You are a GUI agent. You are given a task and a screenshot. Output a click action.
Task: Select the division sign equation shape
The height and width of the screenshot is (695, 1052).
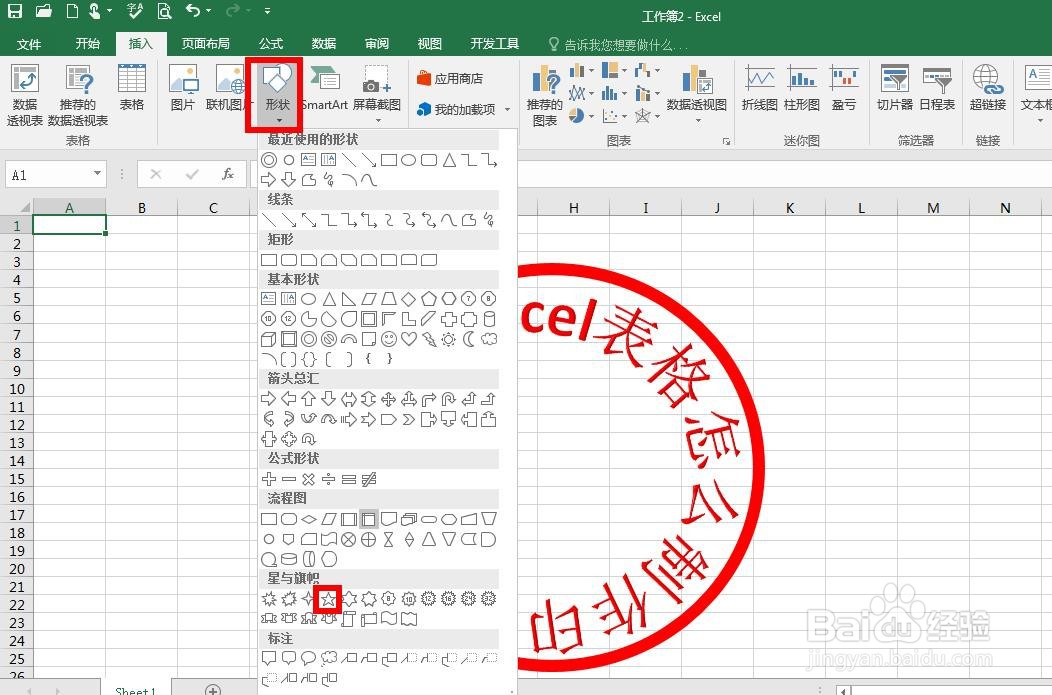(x=328, y=478)
